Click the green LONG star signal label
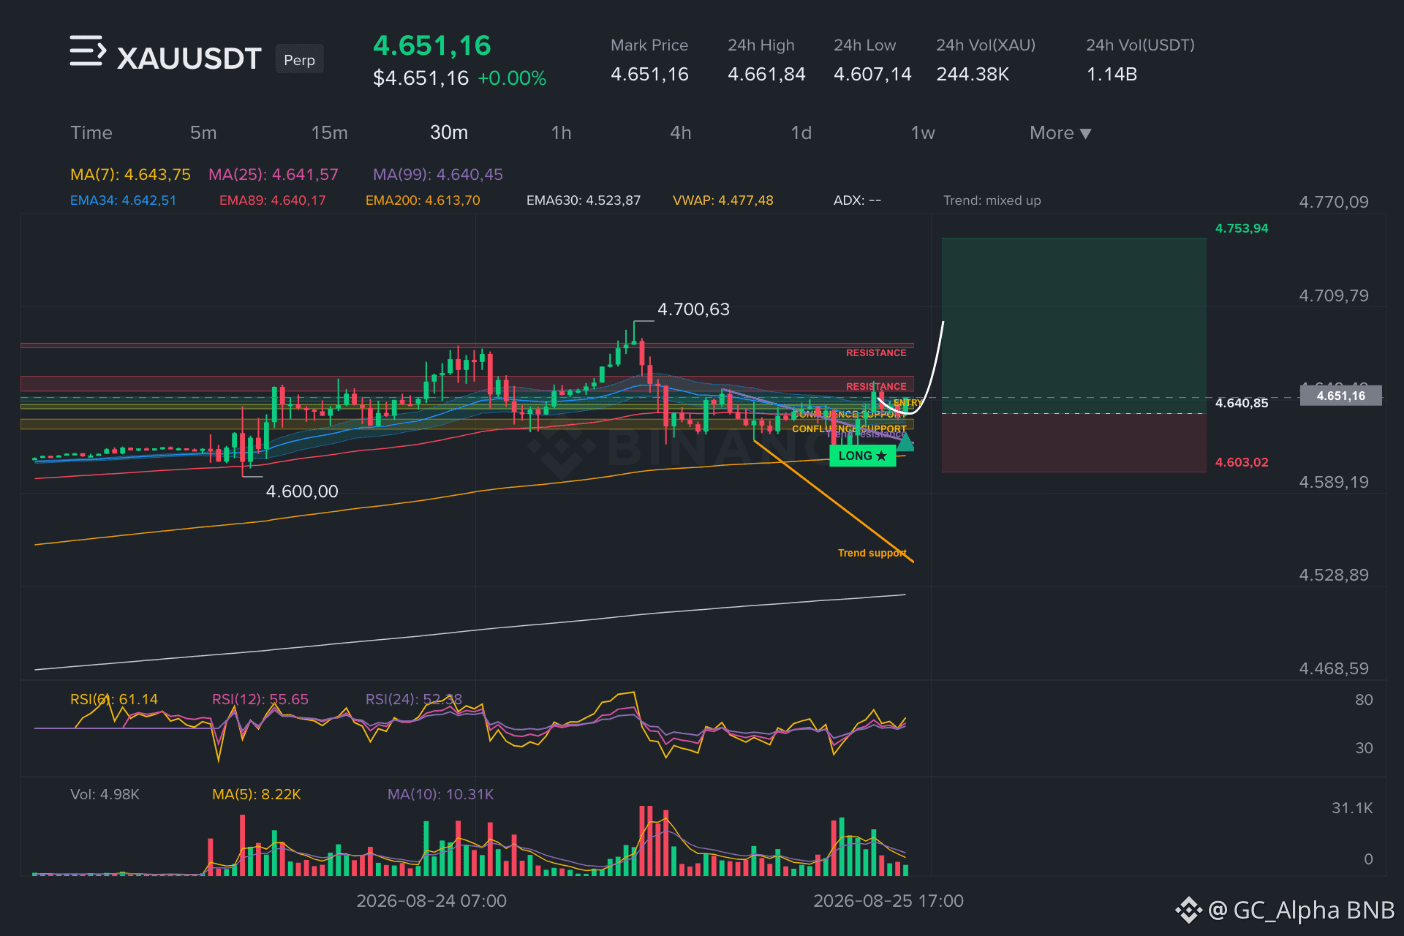Screen dimensions: 1404x936 (x=862, y=456)
